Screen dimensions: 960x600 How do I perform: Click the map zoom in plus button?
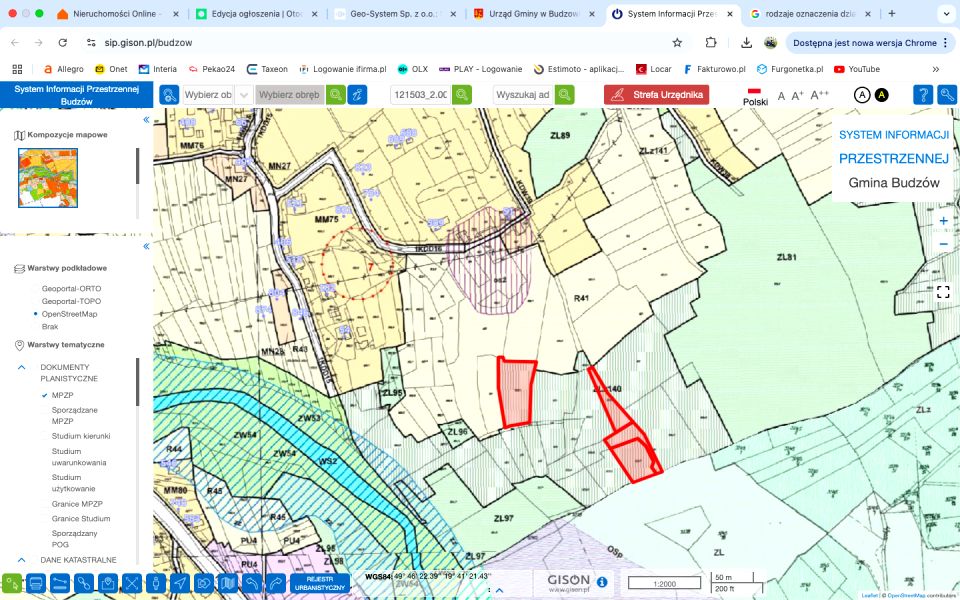(x=943, y=221)
